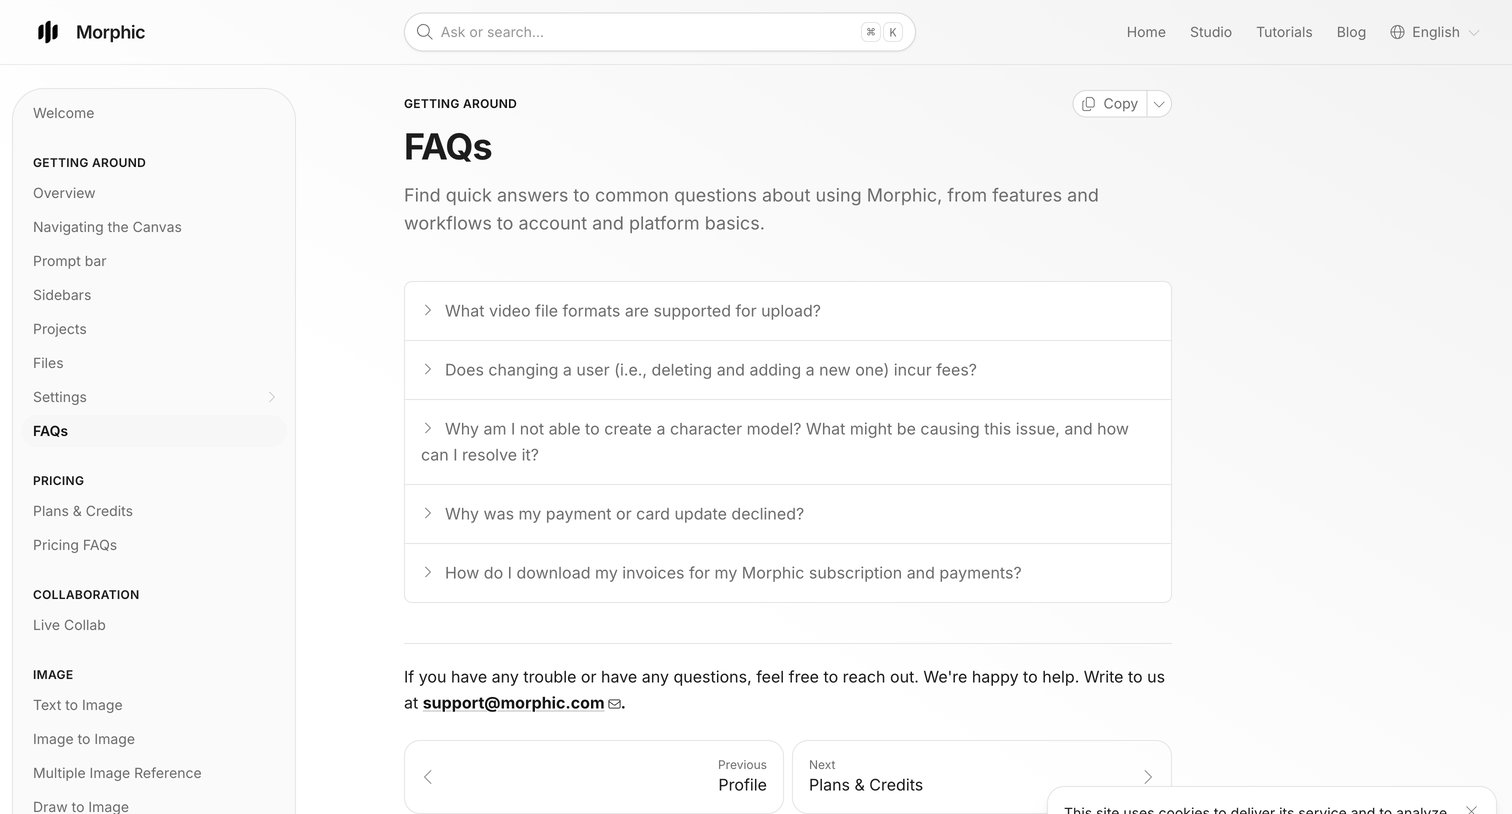Viewport: 1512px width, 814px height.
Task: Expand the video file formats question
Action: point(788,311)
